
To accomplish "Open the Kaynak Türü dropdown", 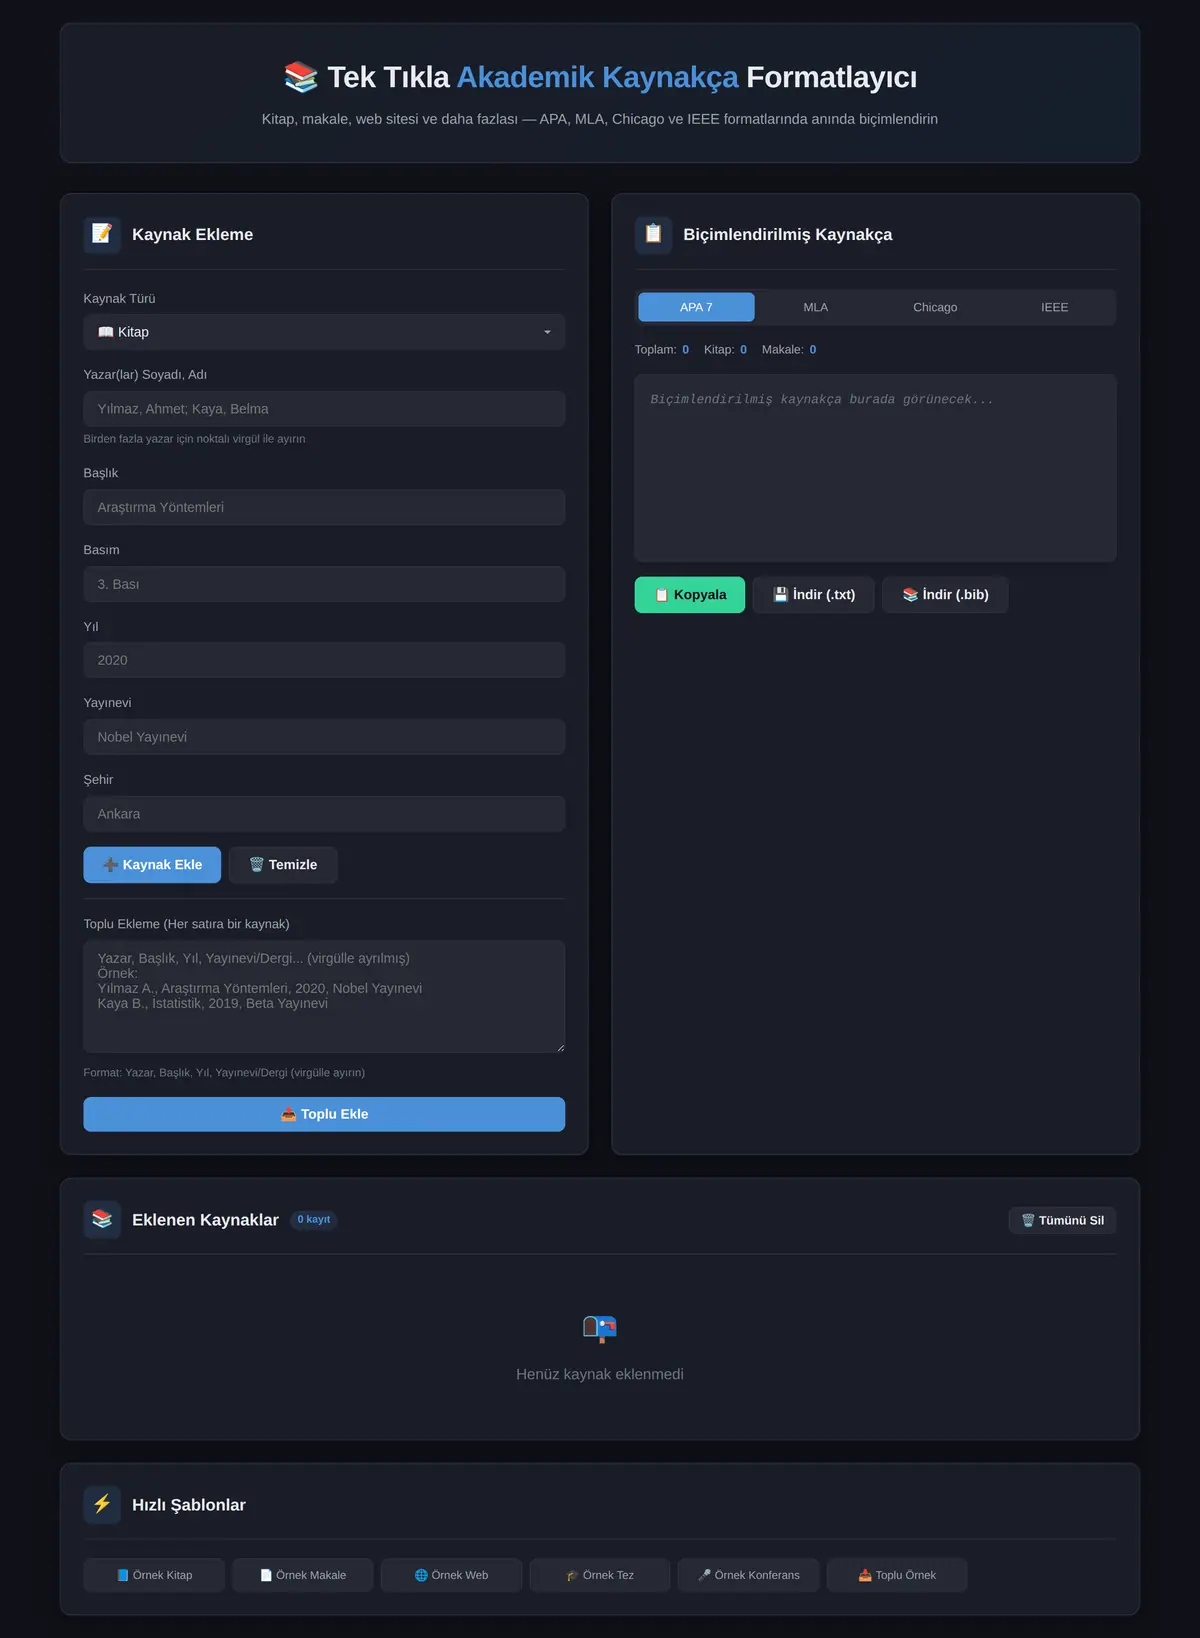I will [324, 332].
